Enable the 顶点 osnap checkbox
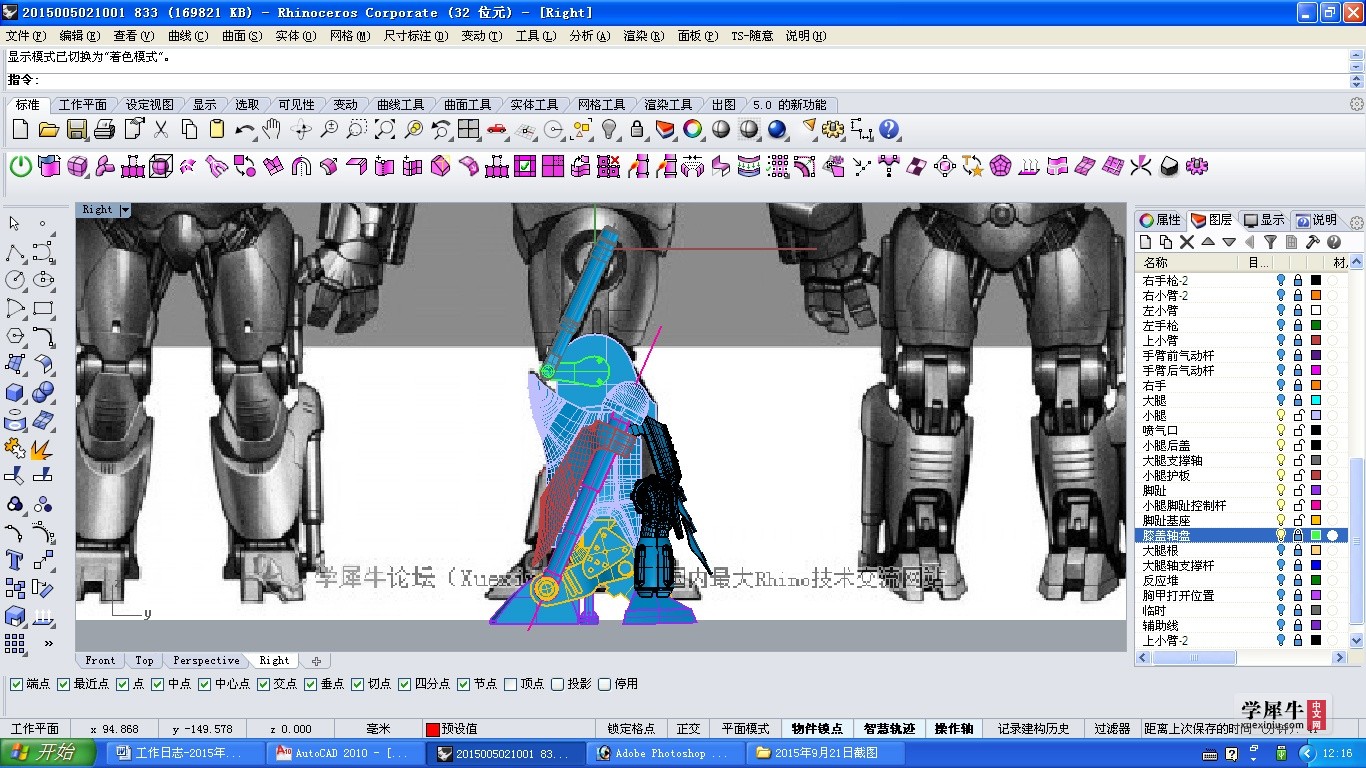This screenshot has height=768, width=1366. pyautogui.click(x=511, y=684)
